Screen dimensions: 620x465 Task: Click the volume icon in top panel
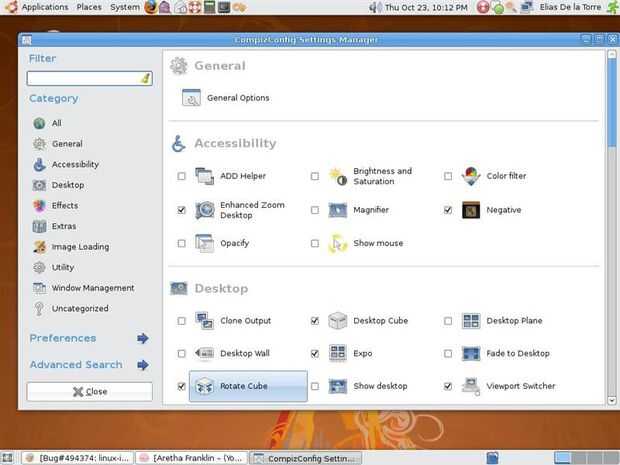(374, 7)
